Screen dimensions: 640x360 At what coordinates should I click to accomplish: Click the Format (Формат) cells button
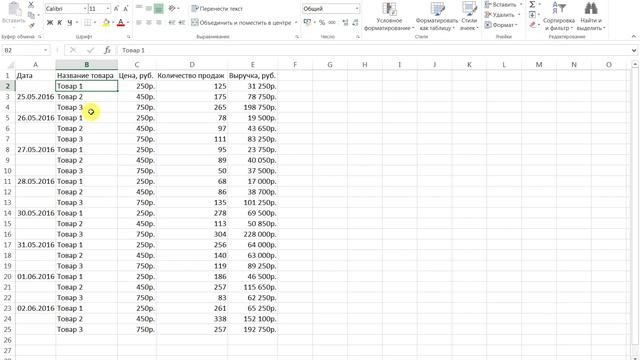point(501,25)
